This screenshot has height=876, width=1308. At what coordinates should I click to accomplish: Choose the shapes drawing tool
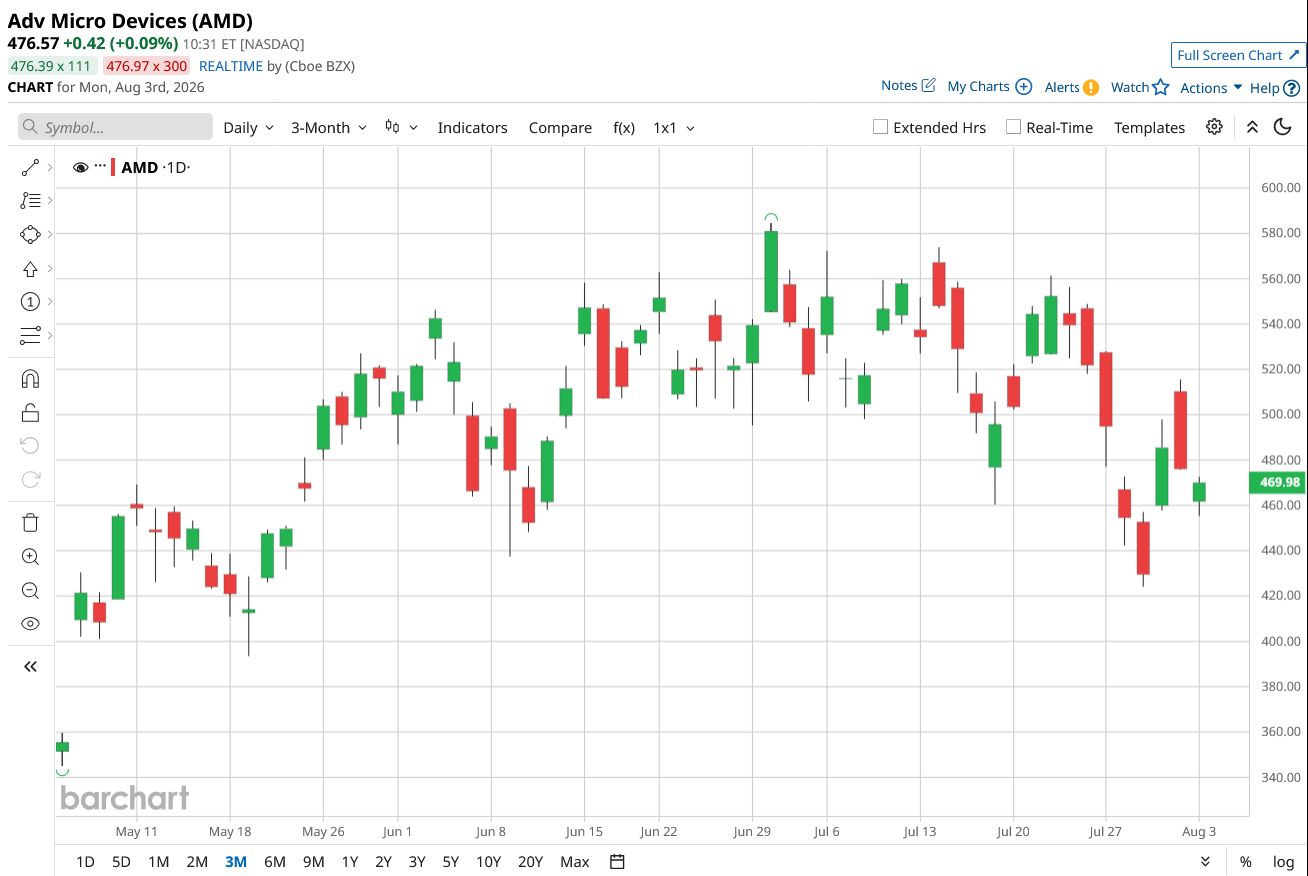pyautogui.click(x=30, y=234)
